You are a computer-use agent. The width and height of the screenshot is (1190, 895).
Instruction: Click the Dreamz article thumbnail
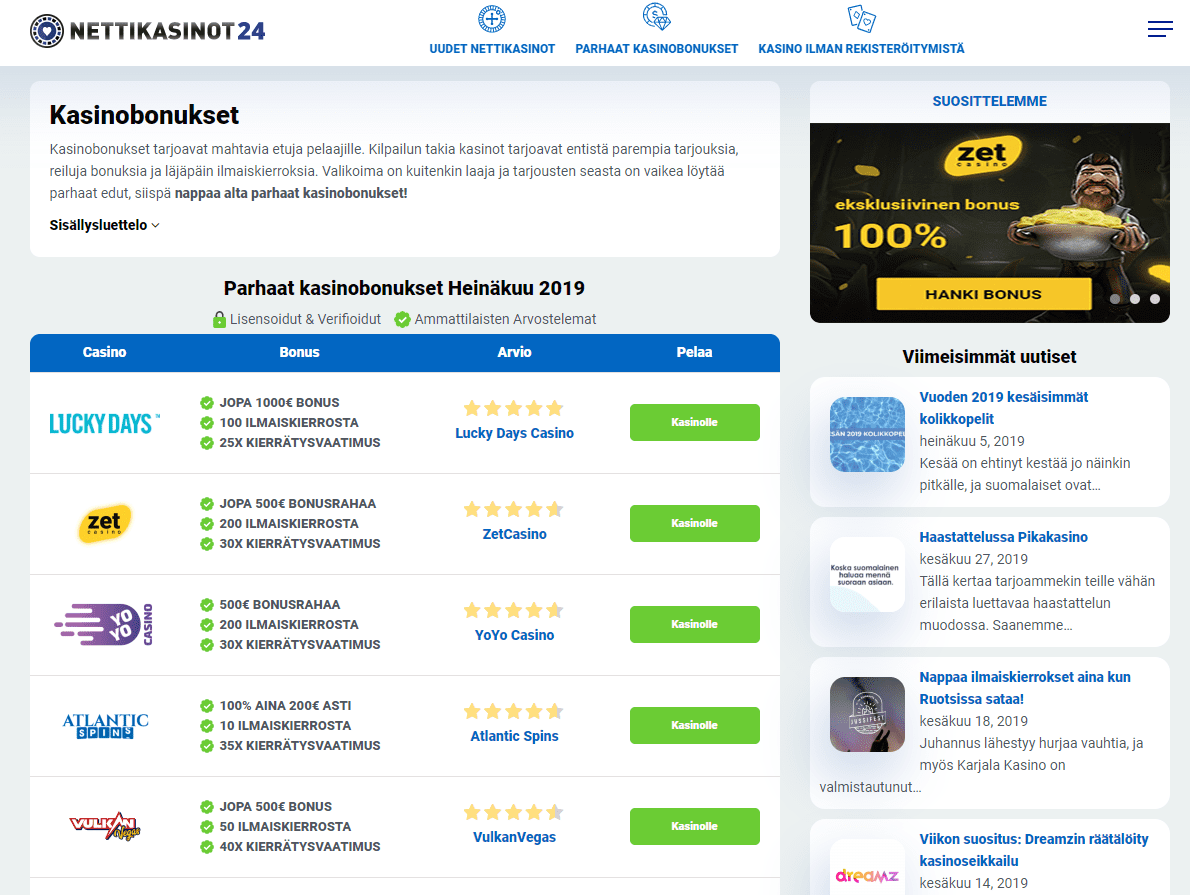point(867,867)
